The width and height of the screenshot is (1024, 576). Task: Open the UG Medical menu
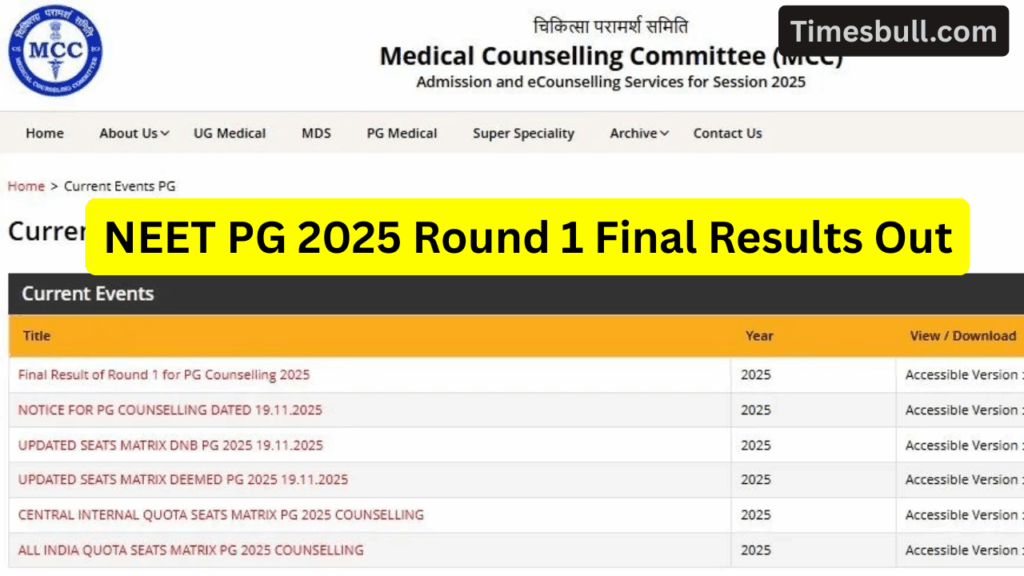[230, 133]
